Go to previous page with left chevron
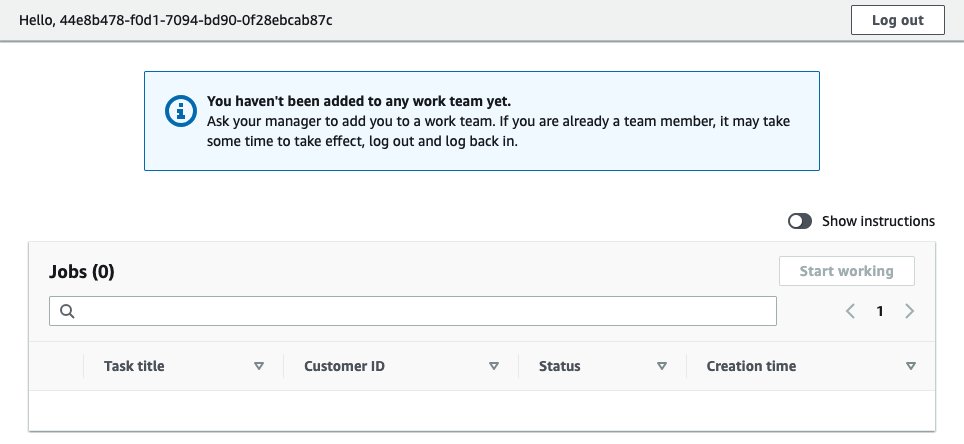The image size is (964, 444). (x=850, y=311)
